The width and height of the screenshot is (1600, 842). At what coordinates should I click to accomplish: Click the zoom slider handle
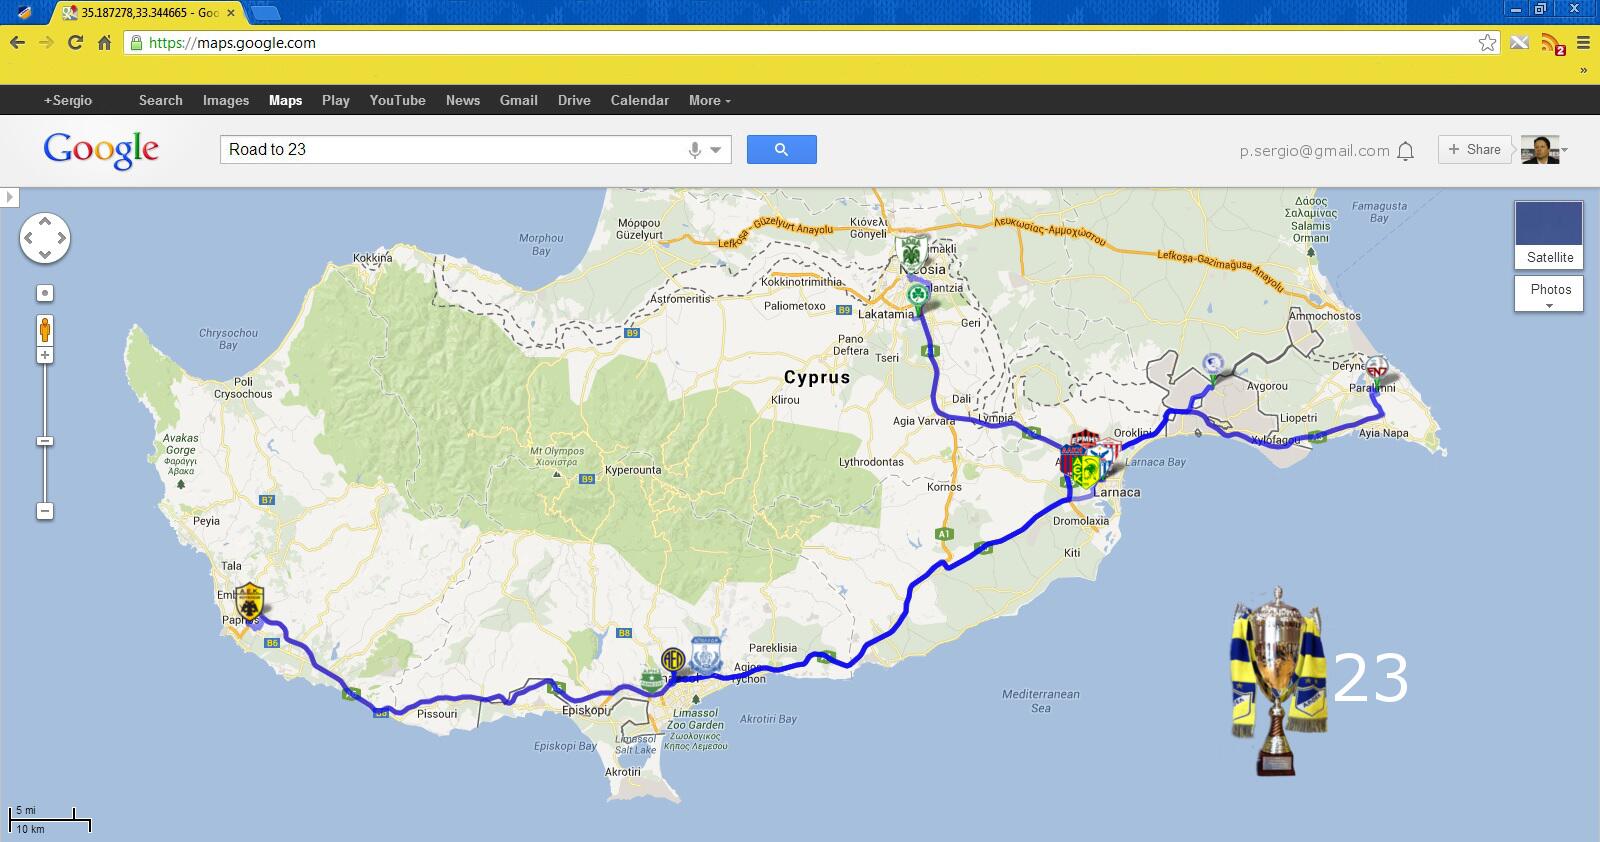coord(45,441)
